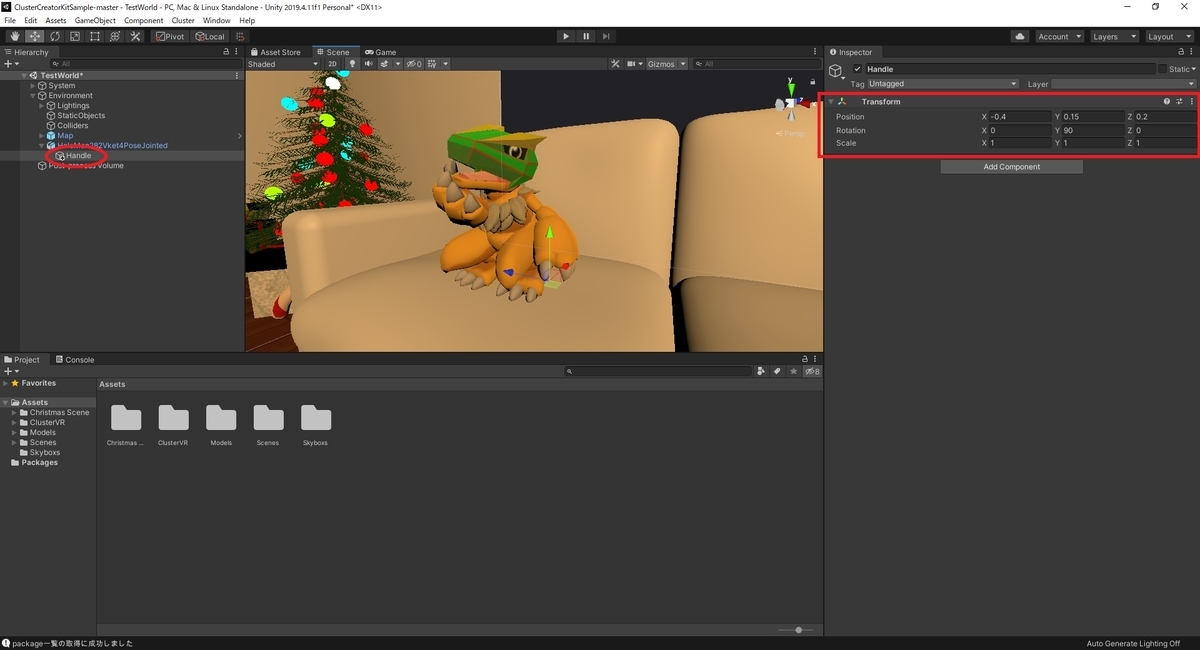The image size is (1200, 650).
Task: Select the combined Transform tool
Action: (114, 36)
